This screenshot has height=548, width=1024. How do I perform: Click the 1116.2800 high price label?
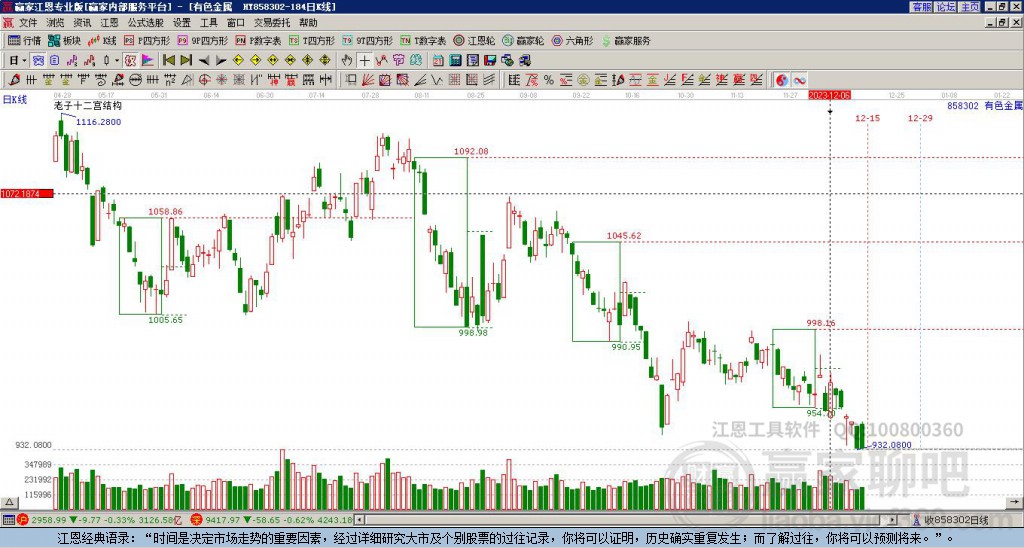tap(99, 122)
